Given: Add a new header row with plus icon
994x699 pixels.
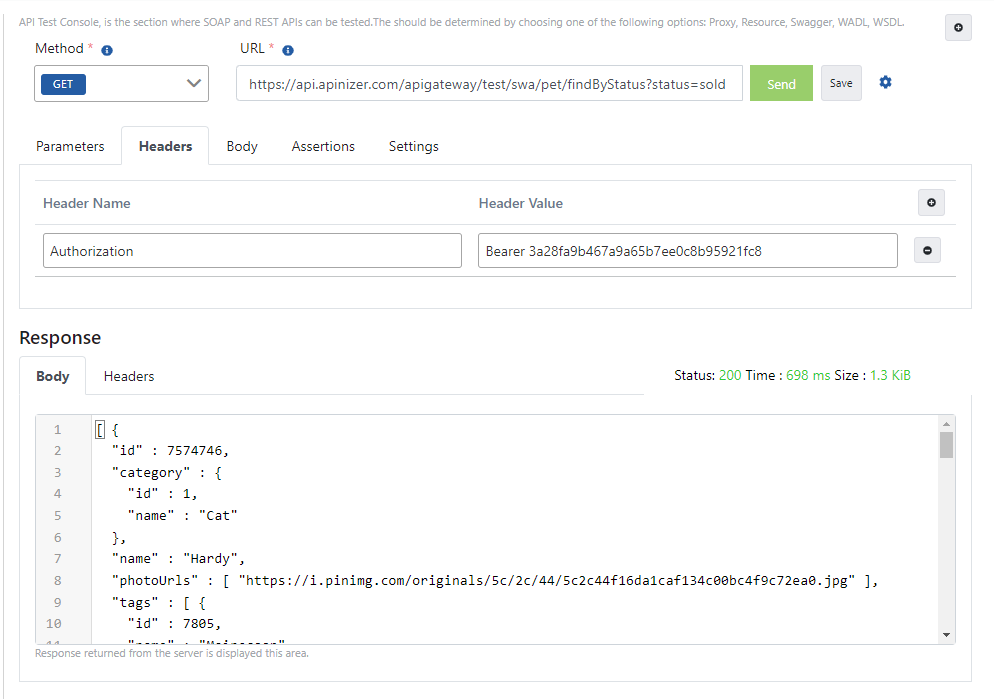Looking at the screenshot, I should point(931,202).
